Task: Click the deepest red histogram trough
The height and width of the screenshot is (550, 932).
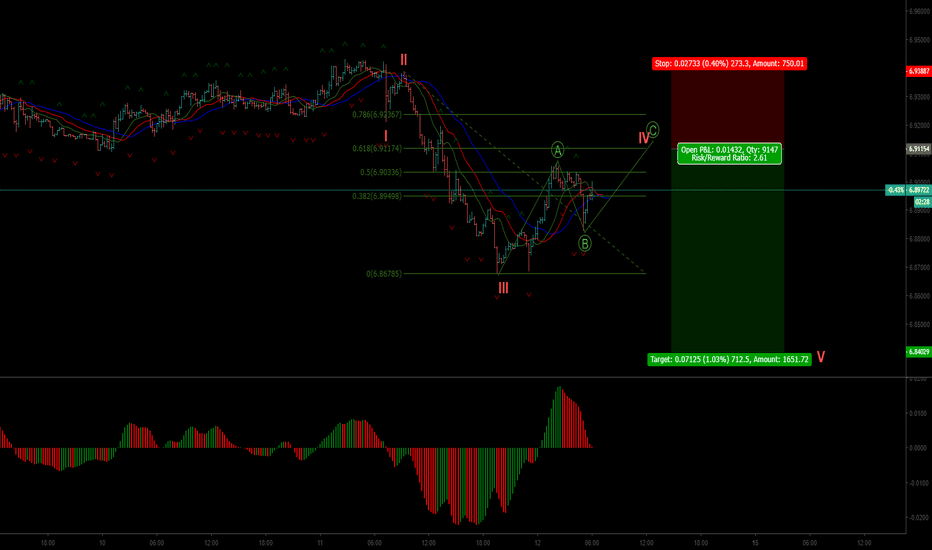Action: tap(457, 486)
